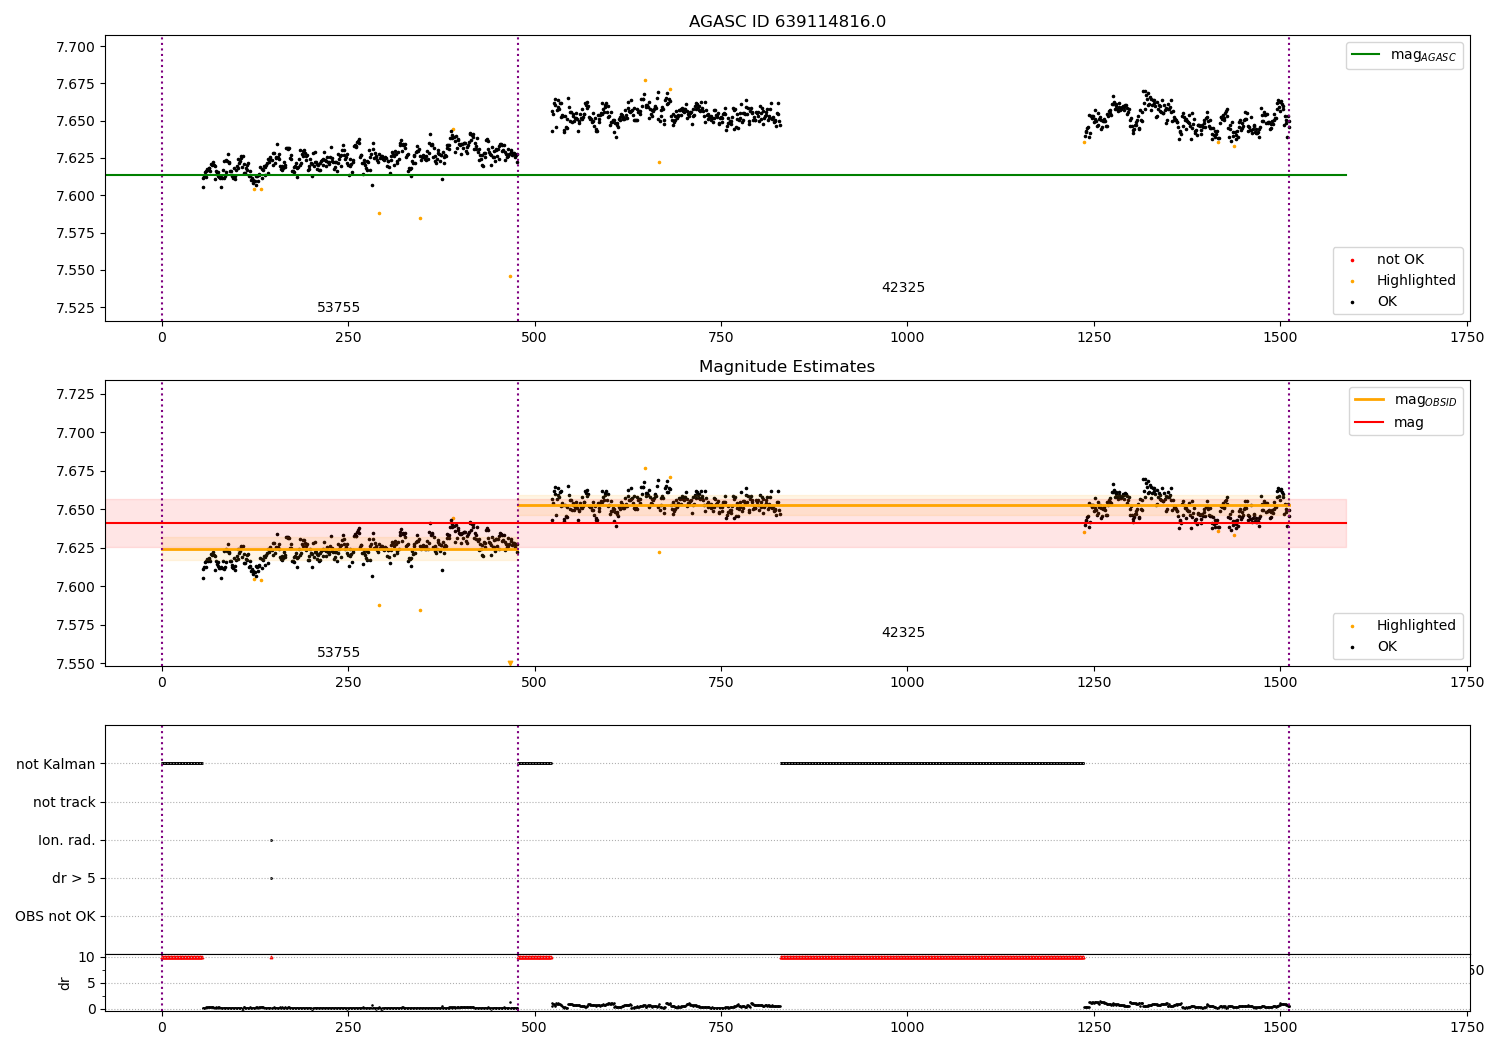Click the red "mag" legend entry
The height and width of the screenshot is (1050, 1500).
pos(1390,423)
